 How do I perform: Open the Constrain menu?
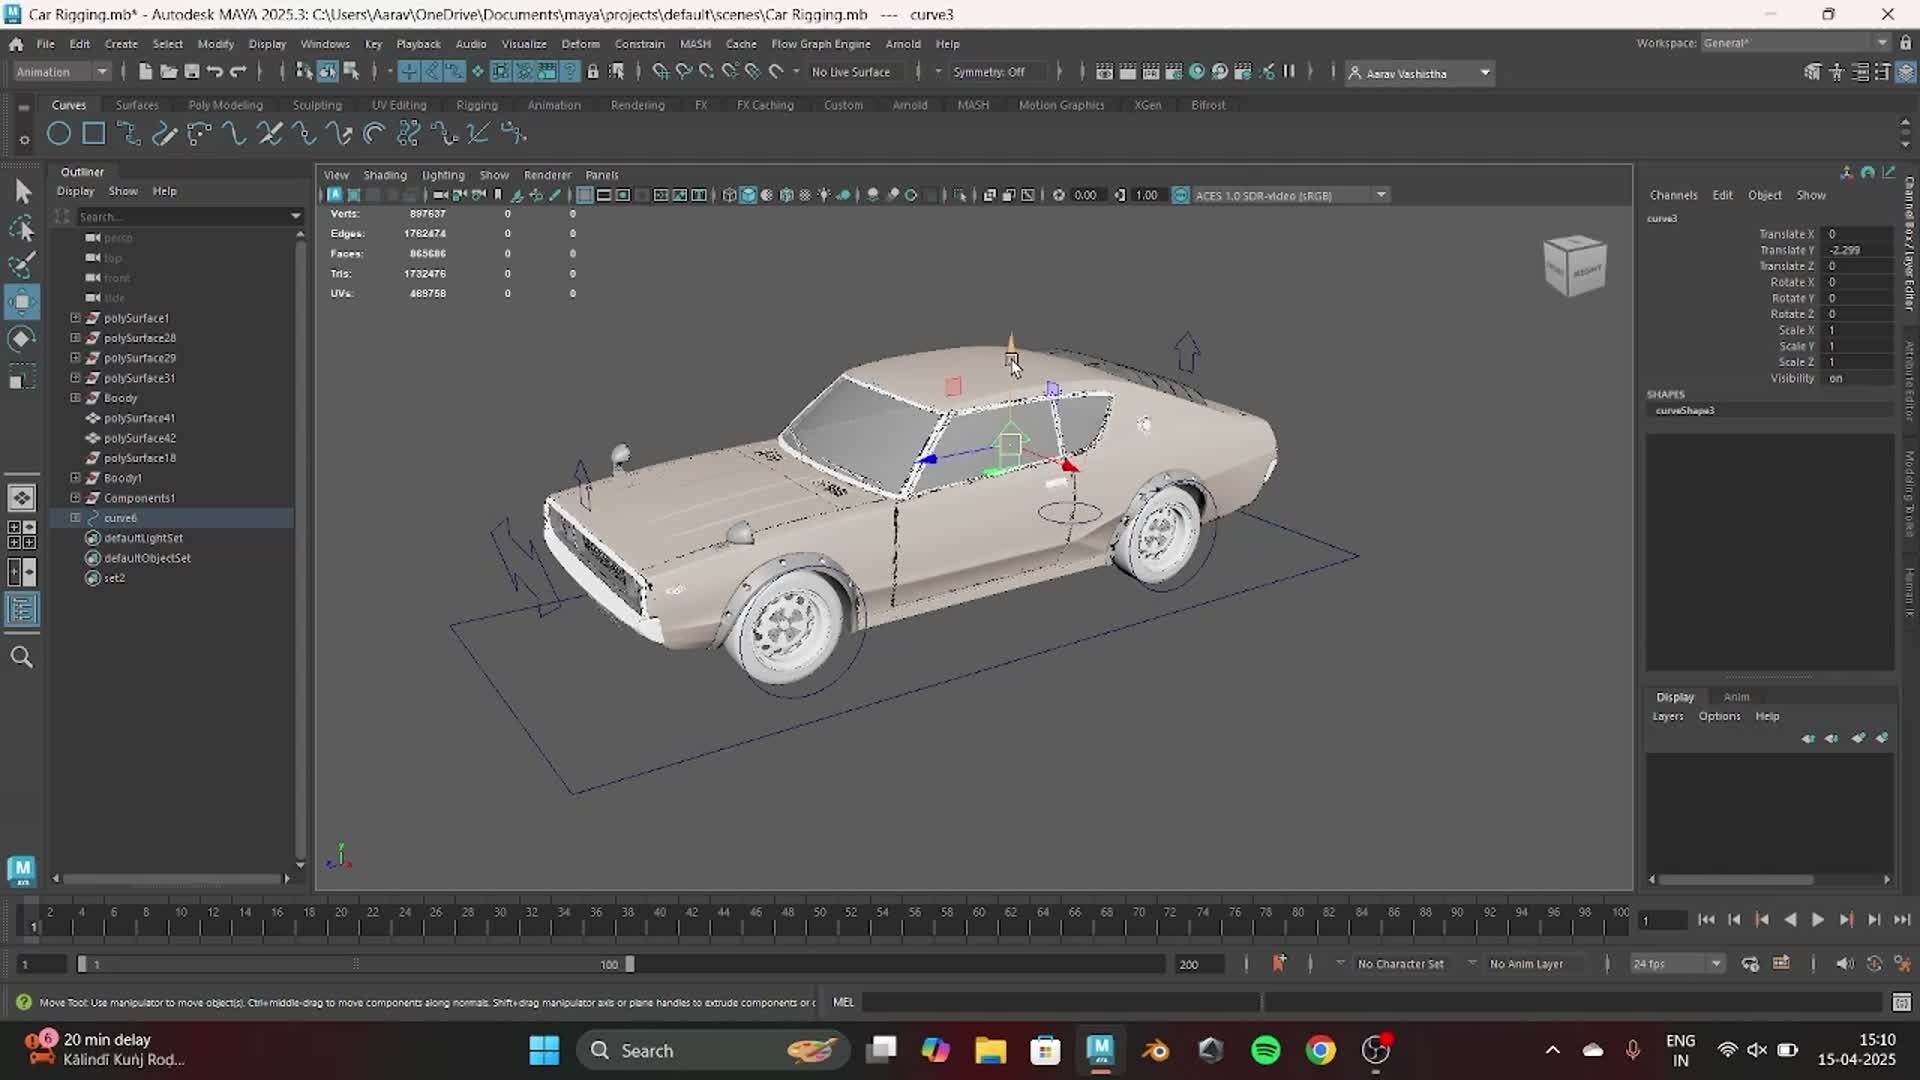tap(640, 43)
